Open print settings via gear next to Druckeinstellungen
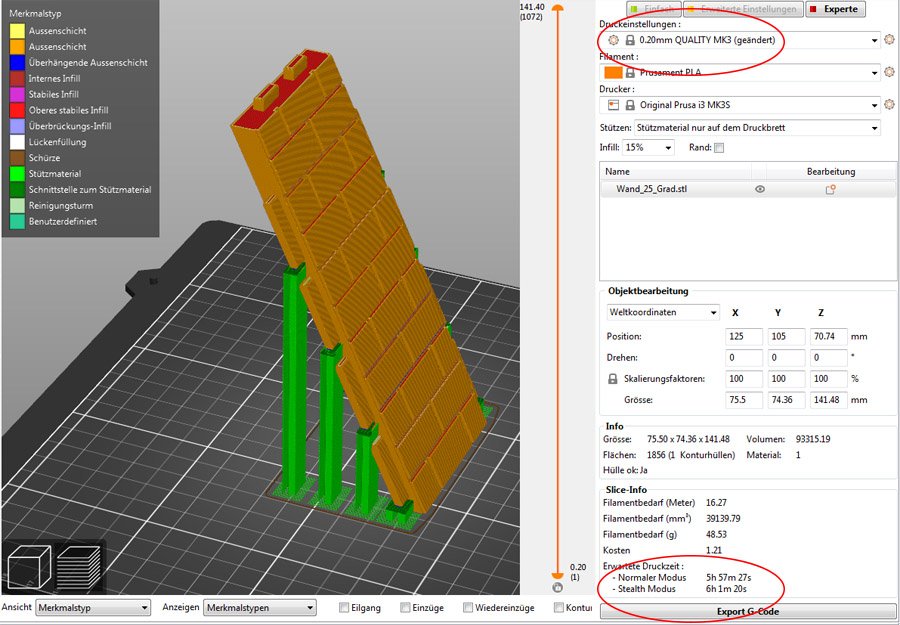The image size is (900, 625). click(x=889, y=40)
